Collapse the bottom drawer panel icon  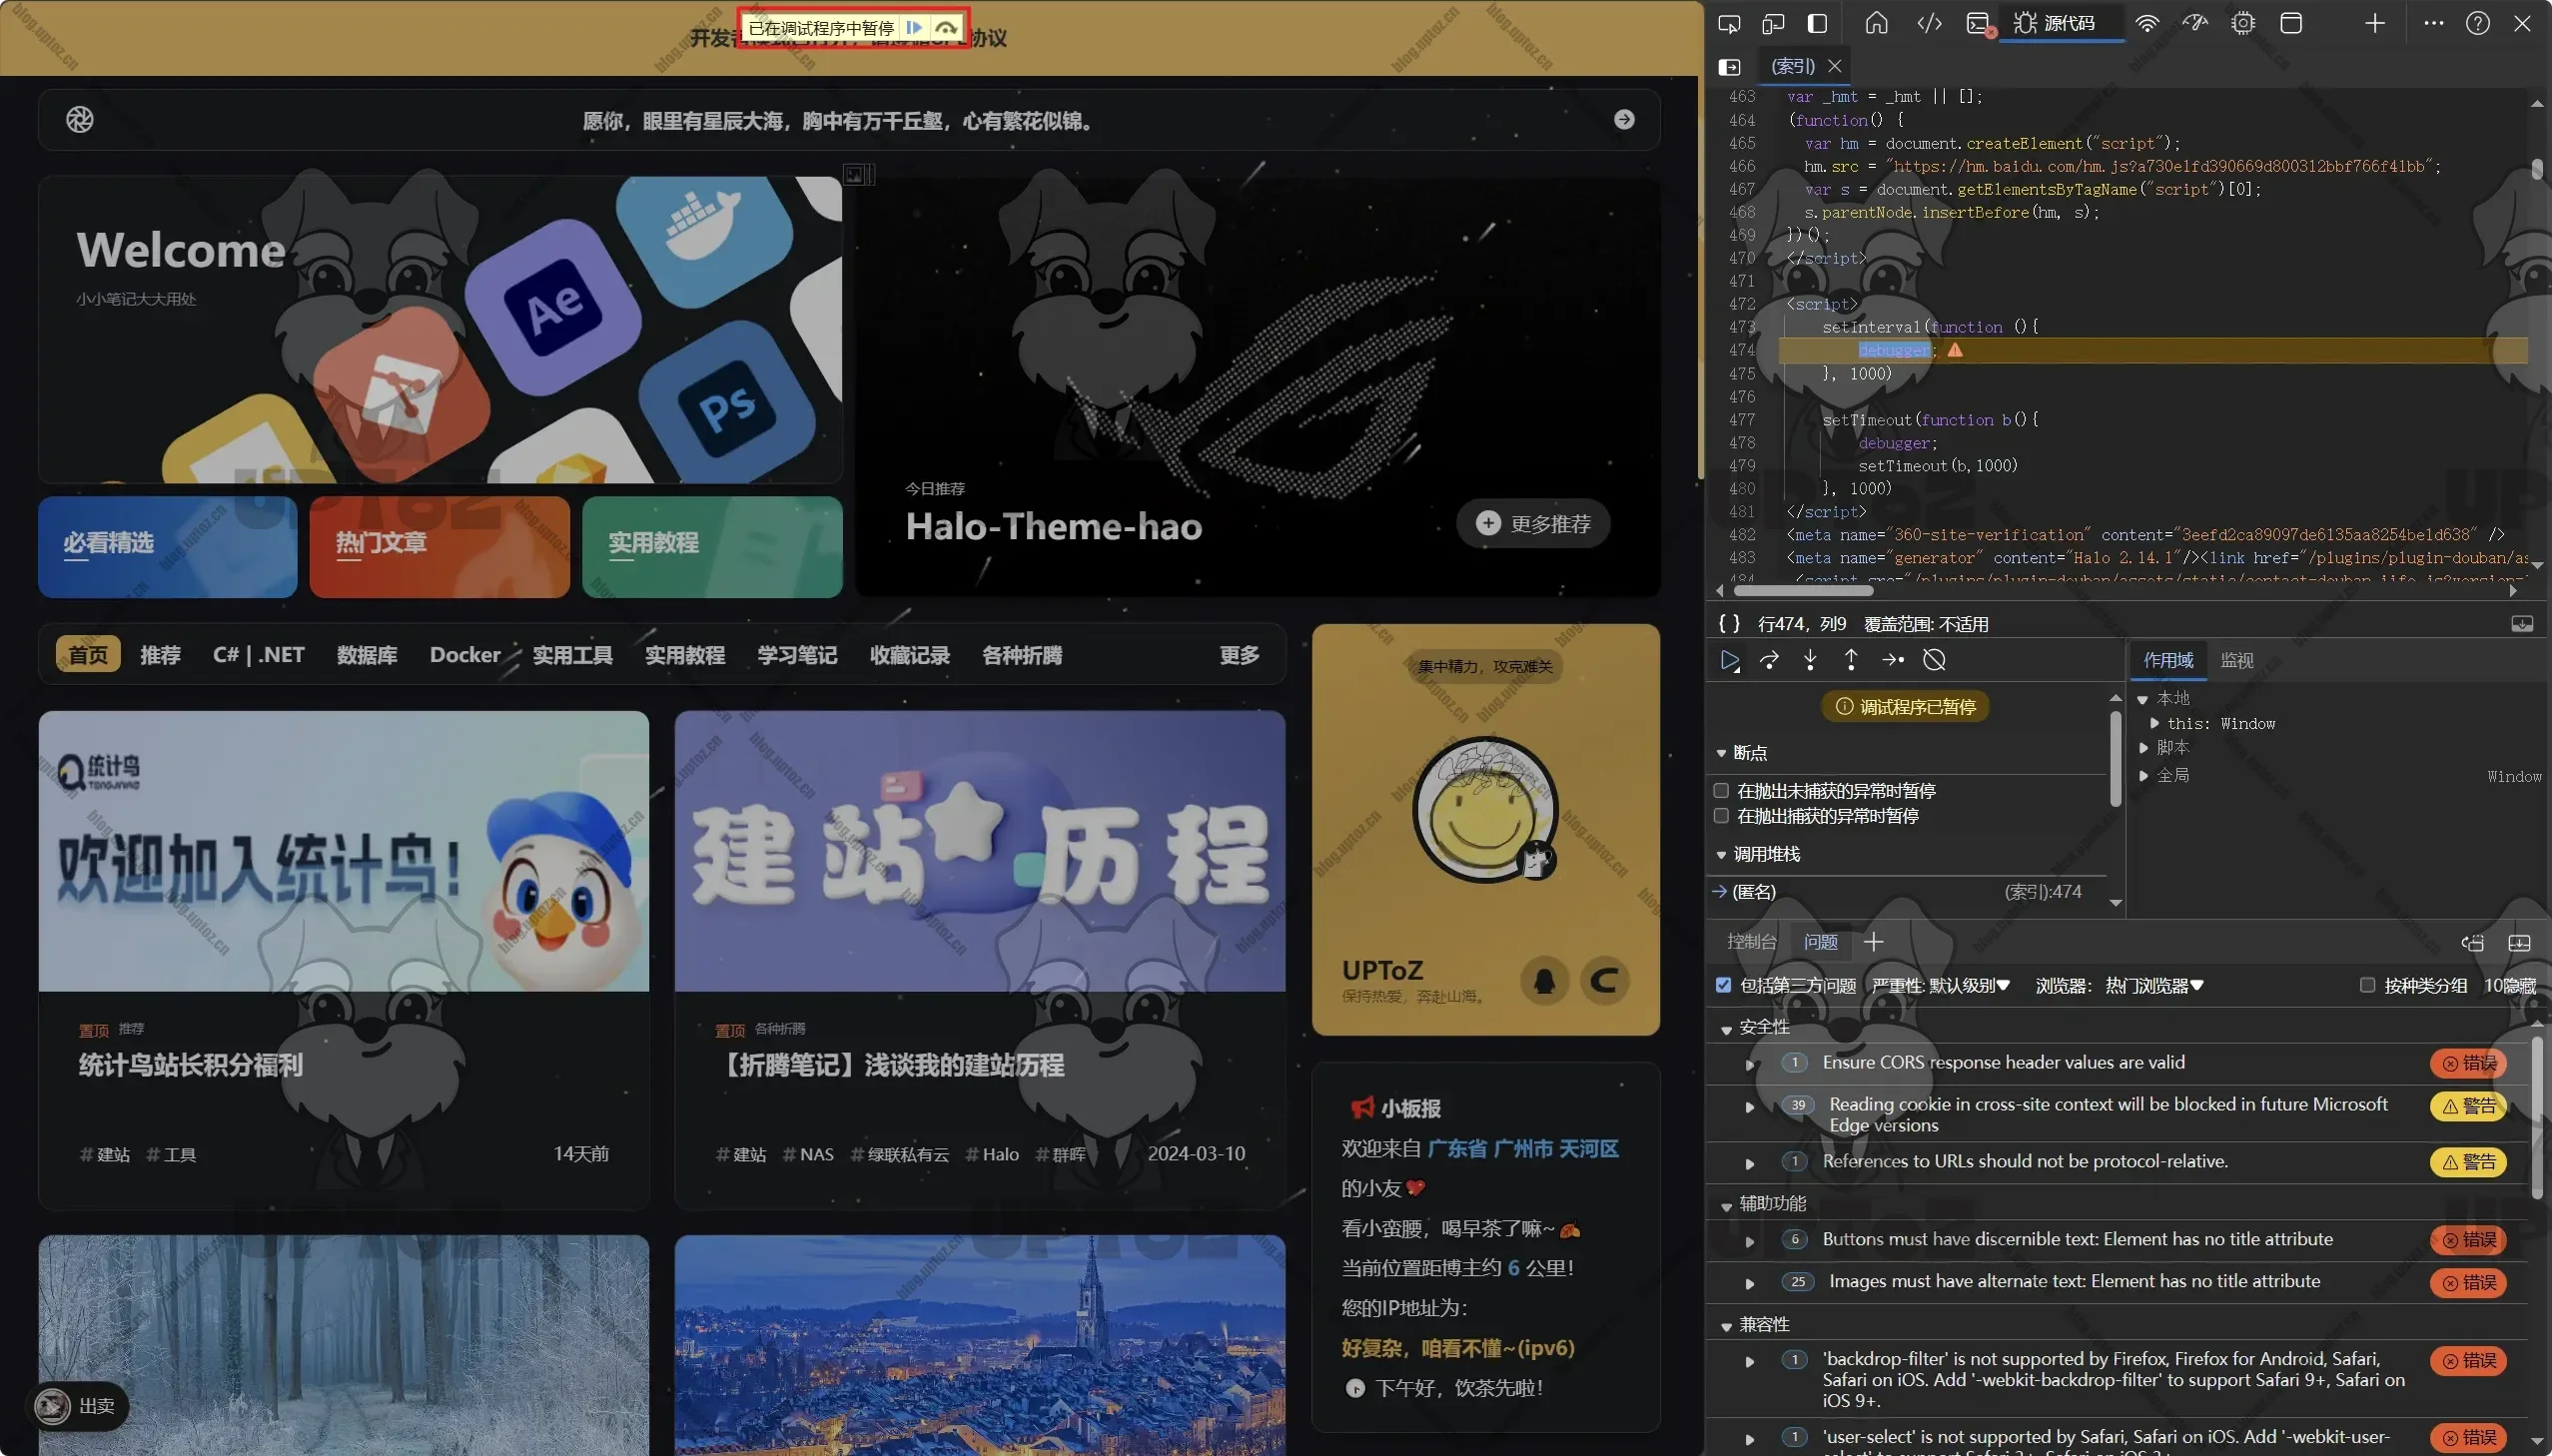click(2519, 943)
